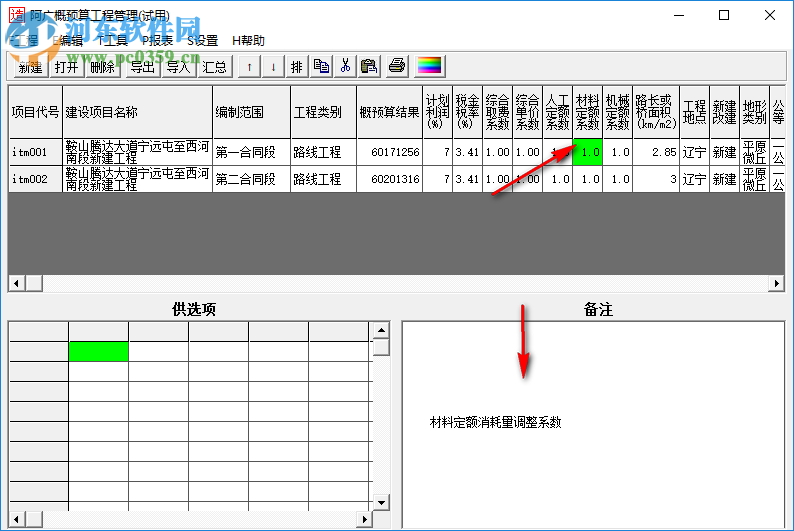Click the 建设项目名称 column header
794x531 pixels.
137,112
